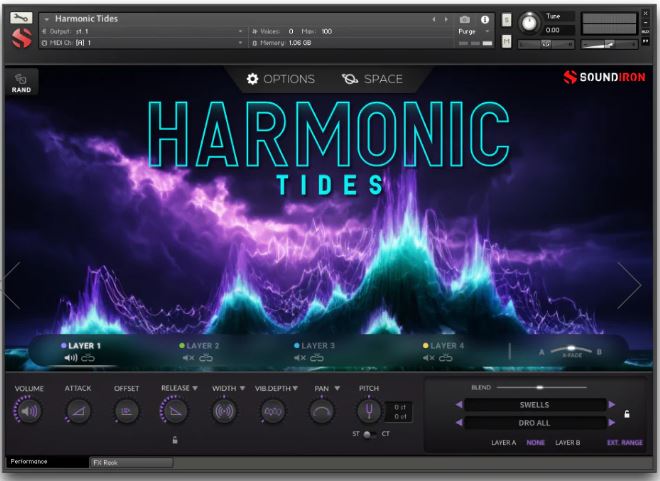Screen dimensions: 660x481
Task: Open the wrench instrument edit tool
Action: tap(21, 18)
